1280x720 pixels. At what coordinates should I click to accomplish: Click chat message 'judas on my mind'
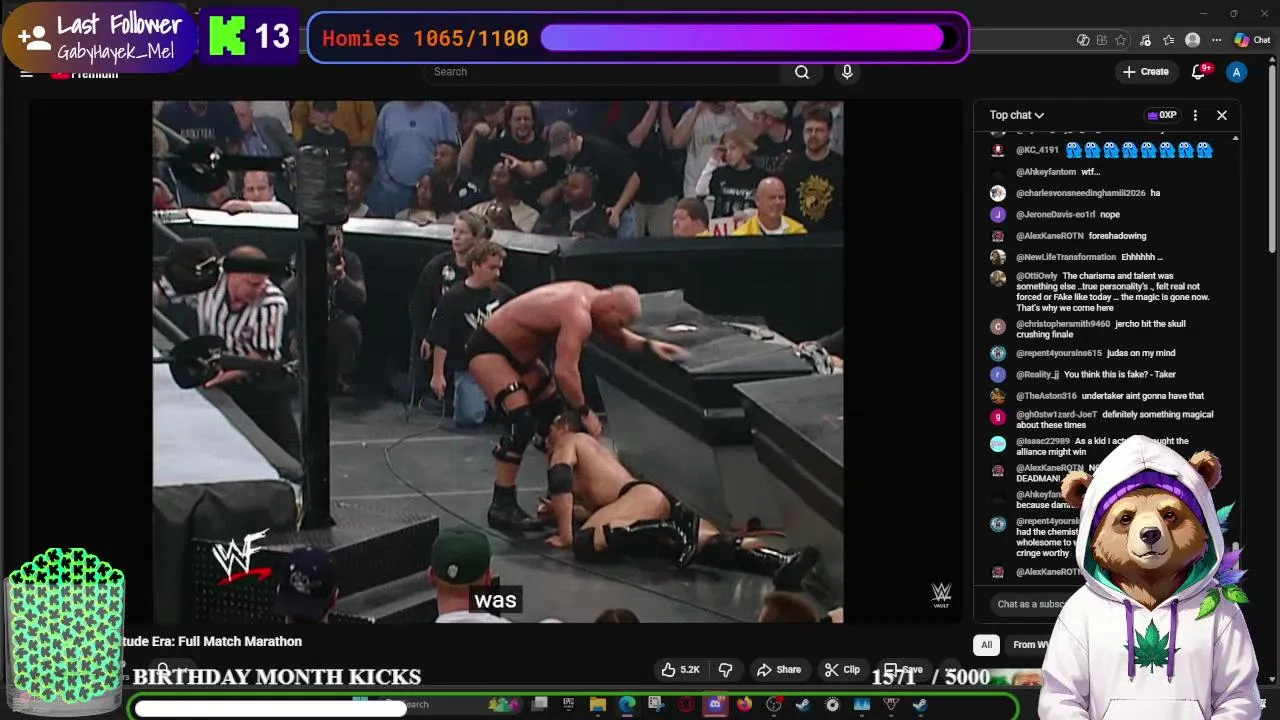[1141, 353]
